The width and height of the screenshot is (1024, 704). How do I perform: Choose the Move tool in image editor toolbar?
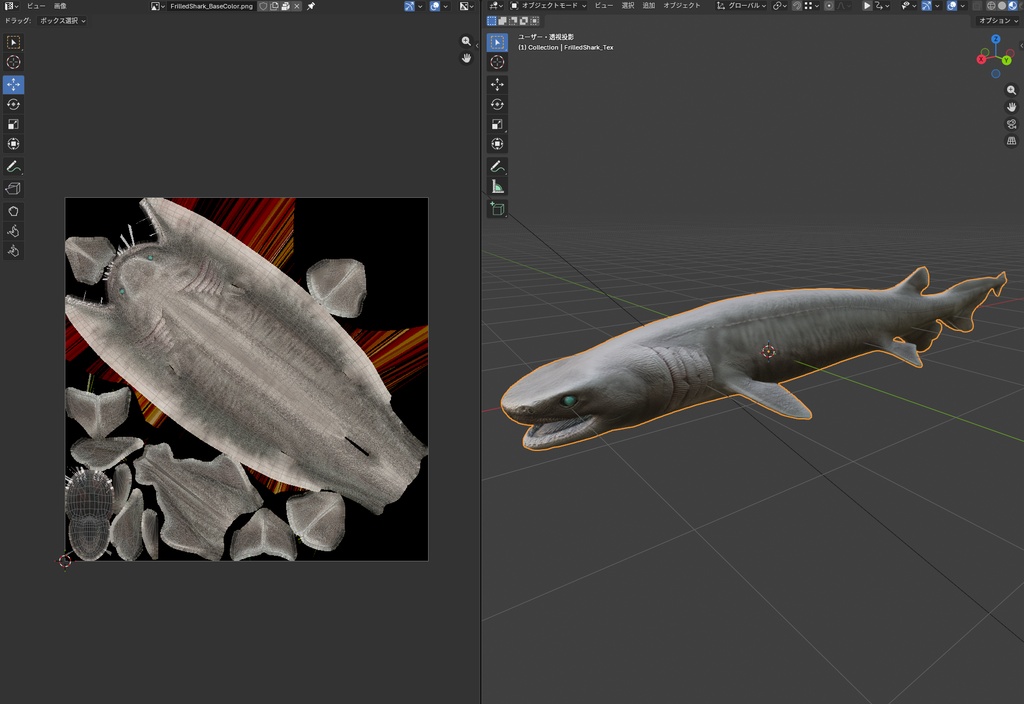point(13,84)
